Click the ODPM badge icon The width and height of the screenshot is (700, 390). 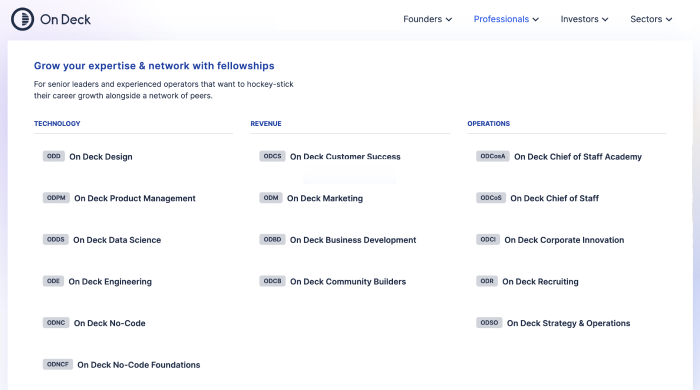tap(56, 198)
